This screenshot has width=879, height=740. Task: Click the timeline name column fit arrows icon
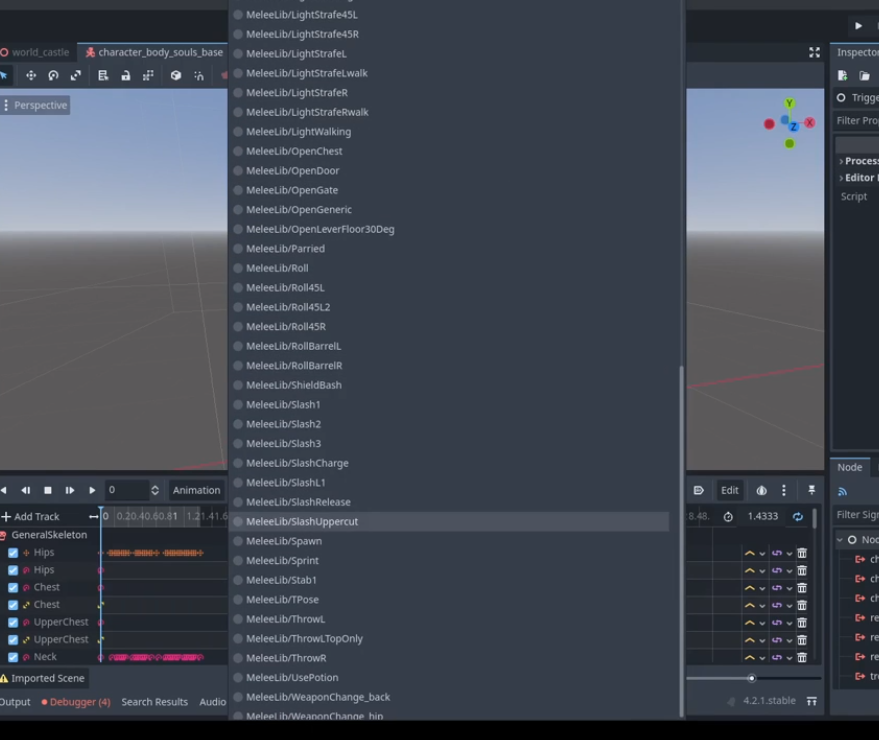(94, 517)
